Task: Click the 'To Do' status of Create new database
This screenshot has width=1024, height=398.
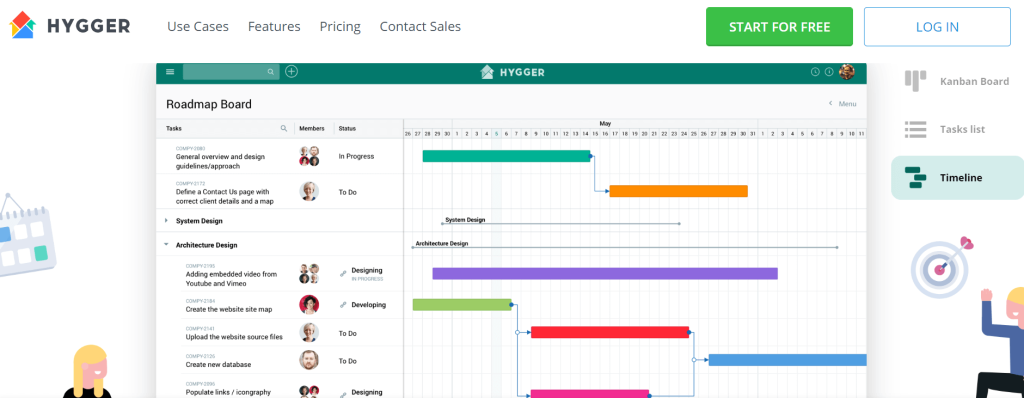Action: point(347,361)
